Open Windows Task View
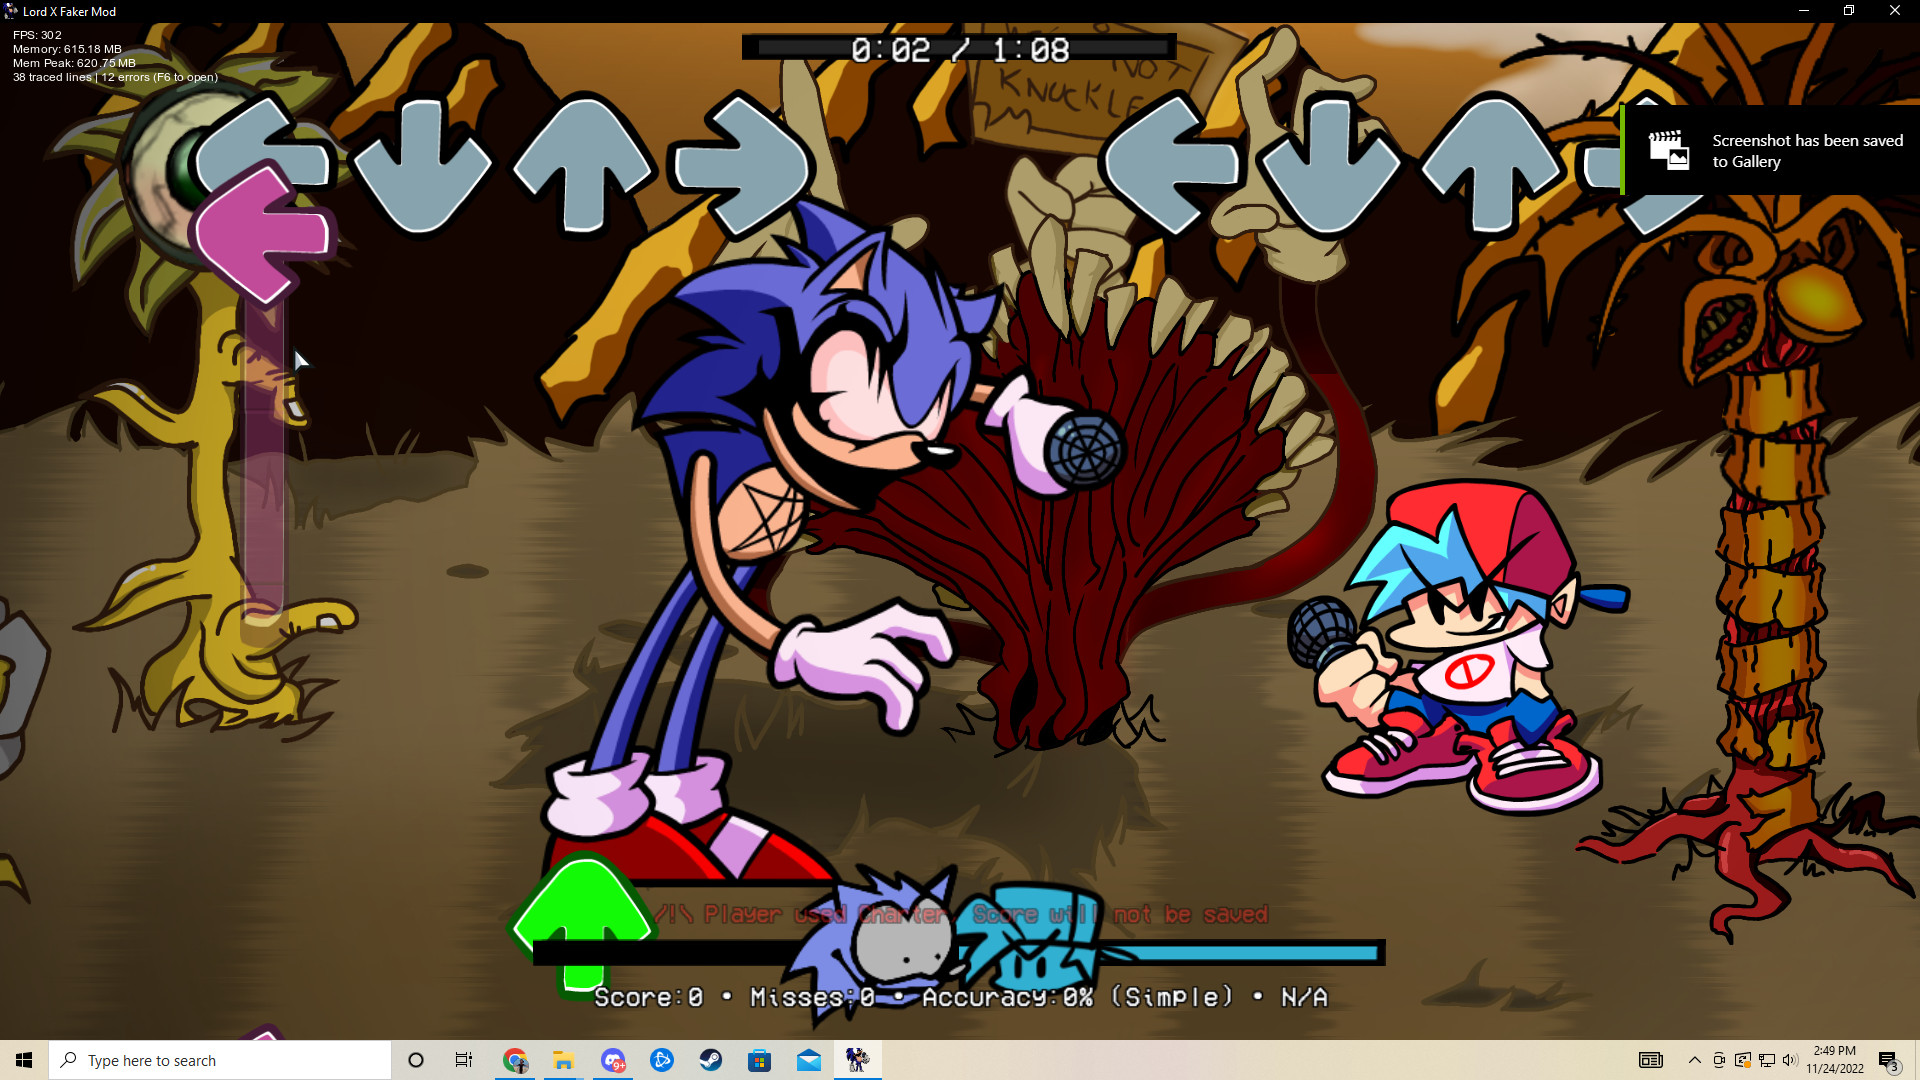Screen dimensions: 1920x1080 click(x=464, y=1060)
